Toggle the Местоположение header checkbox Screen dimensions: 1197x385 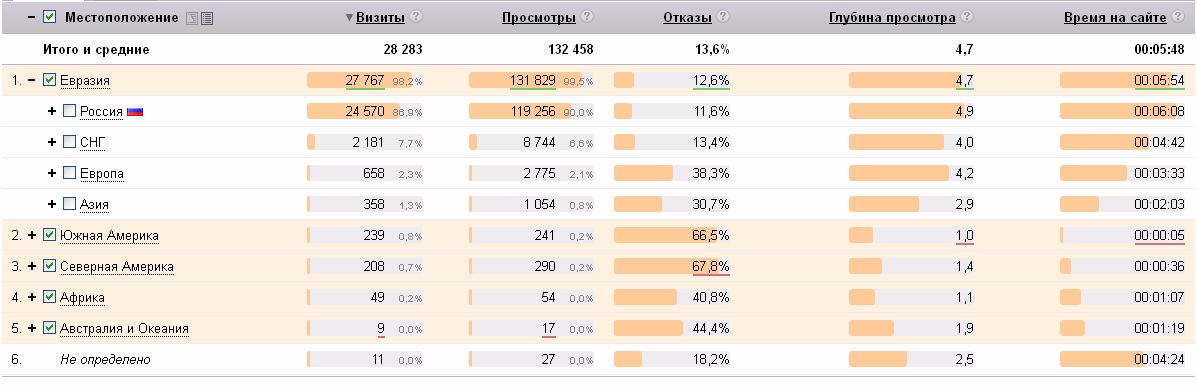click(x=50, y=17)
